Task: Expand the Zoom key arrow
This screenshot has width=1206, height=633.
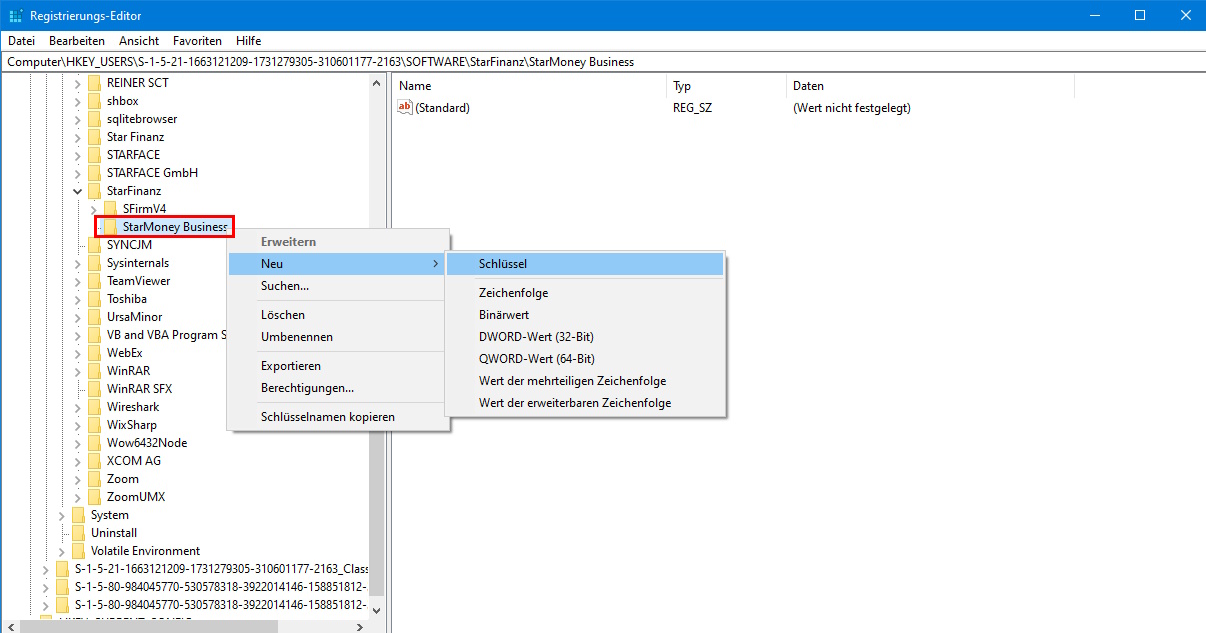Action: 78,479
